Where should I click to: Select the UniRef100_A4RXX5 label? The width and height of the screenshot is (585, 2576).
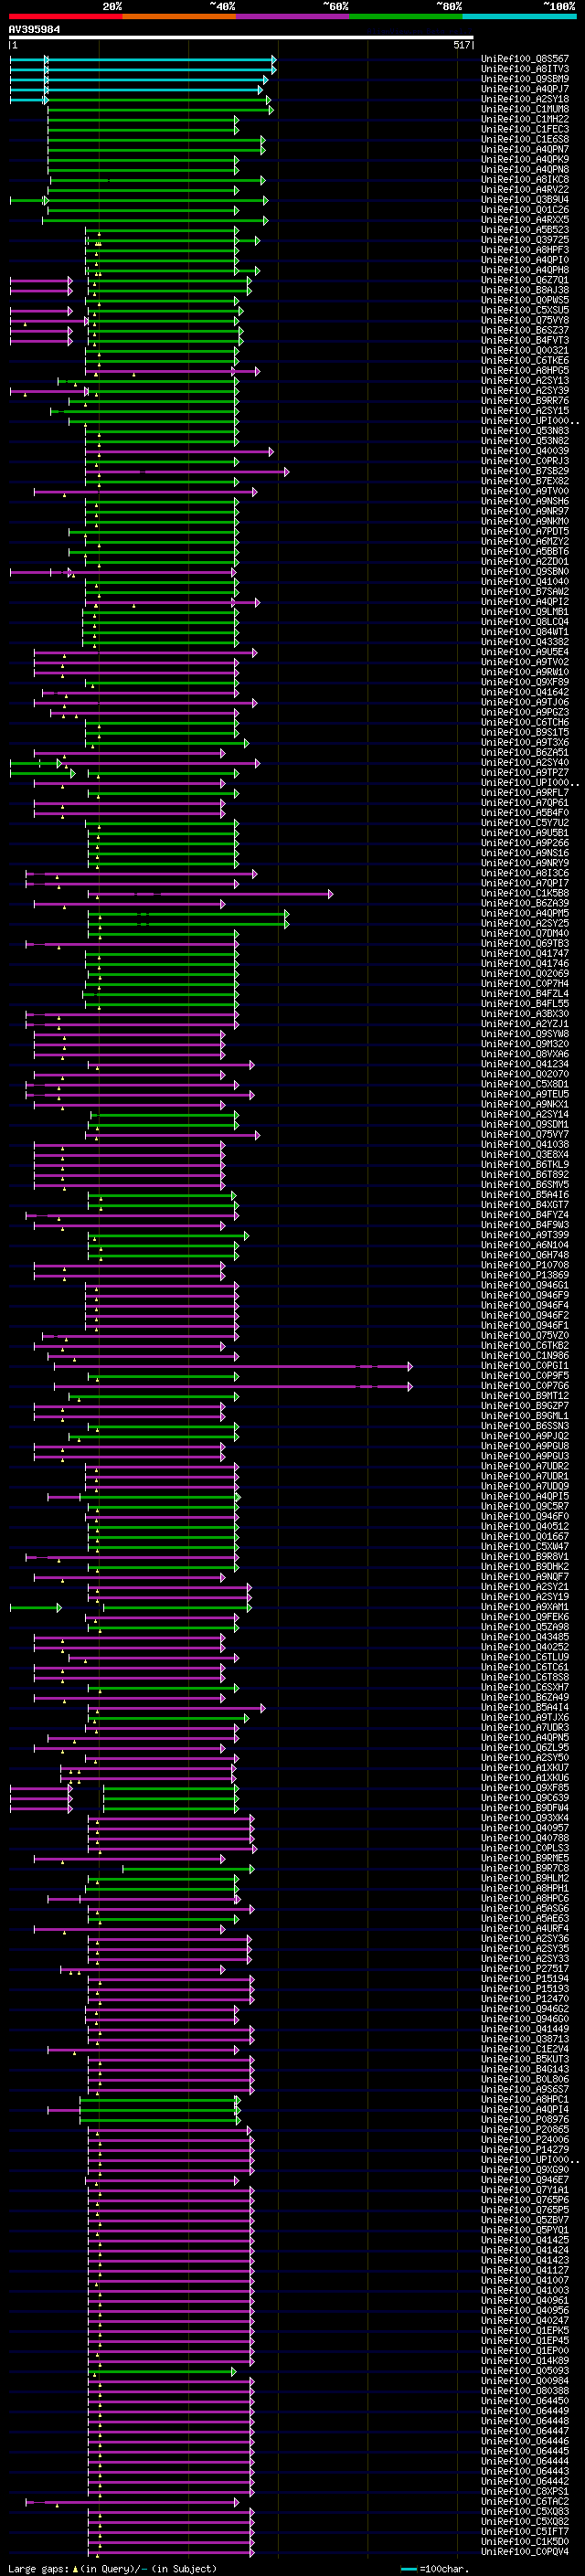(x=525, y=220)
